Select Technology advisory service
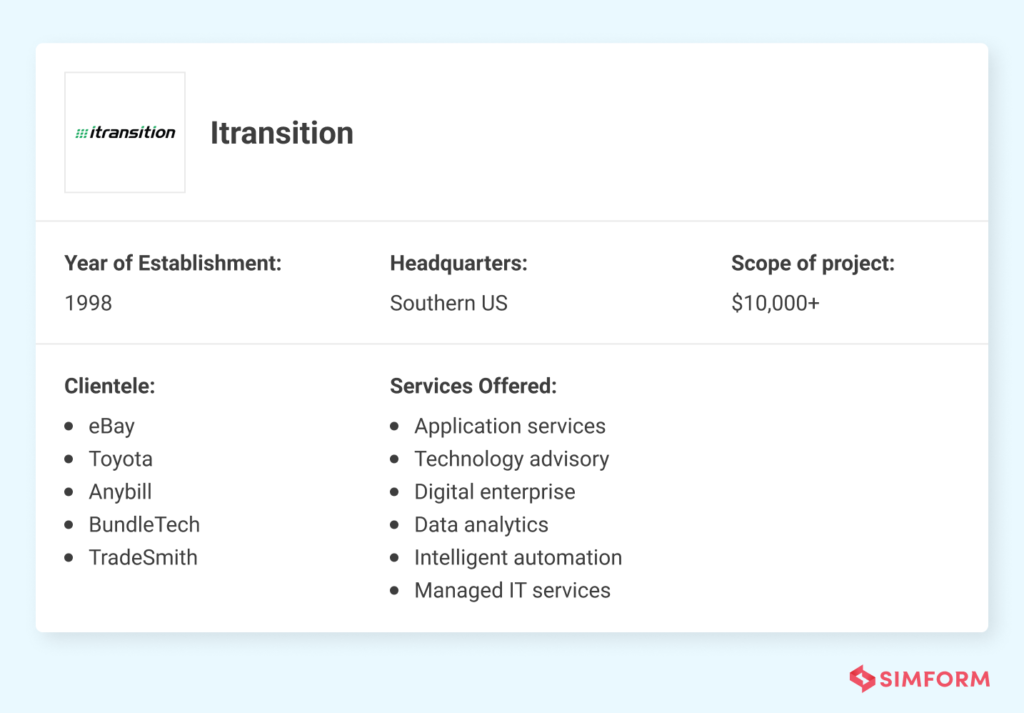This screenshot has width=1024, height=713. pos(511,459)
